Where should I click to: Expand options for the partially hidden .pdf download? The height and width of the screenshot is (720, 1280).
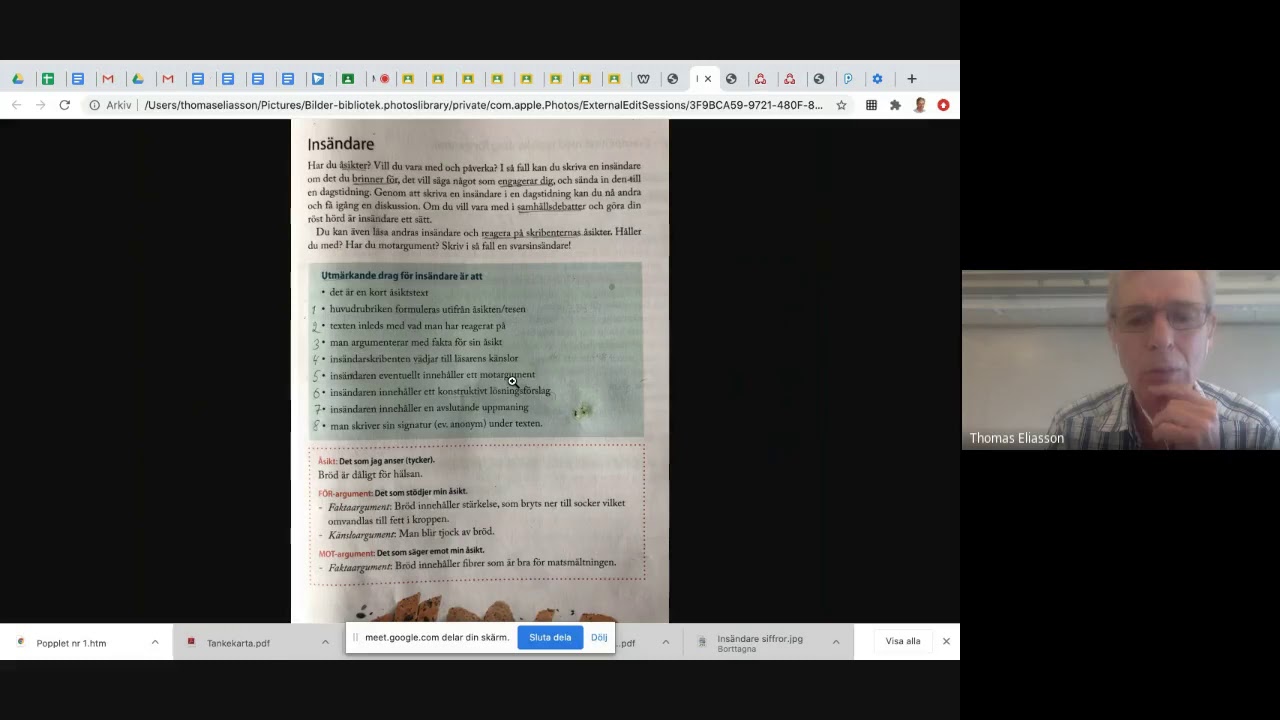[665, 642]
